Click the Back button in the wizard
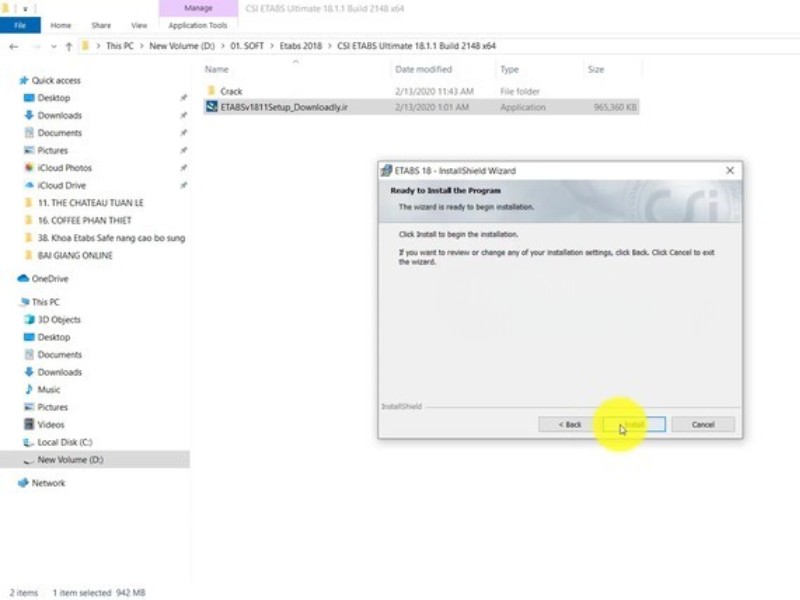This screenshot has height=600, width=800. (568, 424)
